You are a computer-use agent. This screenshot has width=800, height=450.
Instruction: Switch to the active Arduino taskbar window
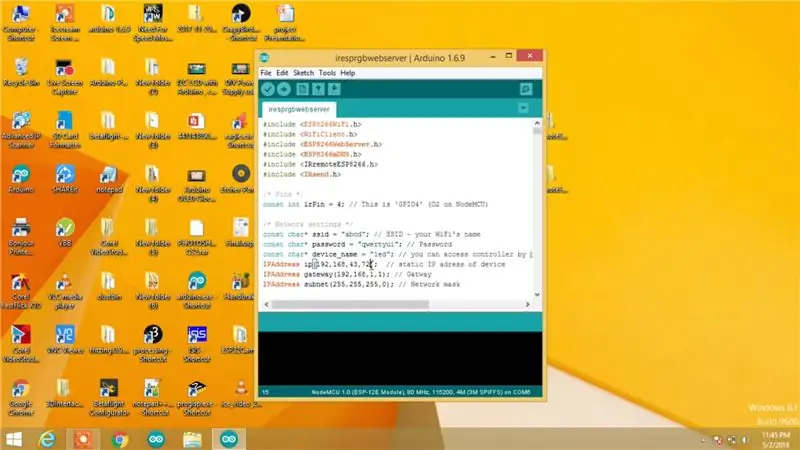(229, 439)
